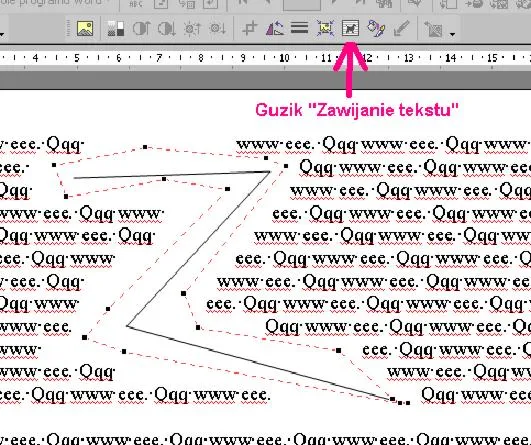Expand toolbar options arrow after Reset Picture
Image resolution: width=531 pixels, height=445 pixels.
452,34
